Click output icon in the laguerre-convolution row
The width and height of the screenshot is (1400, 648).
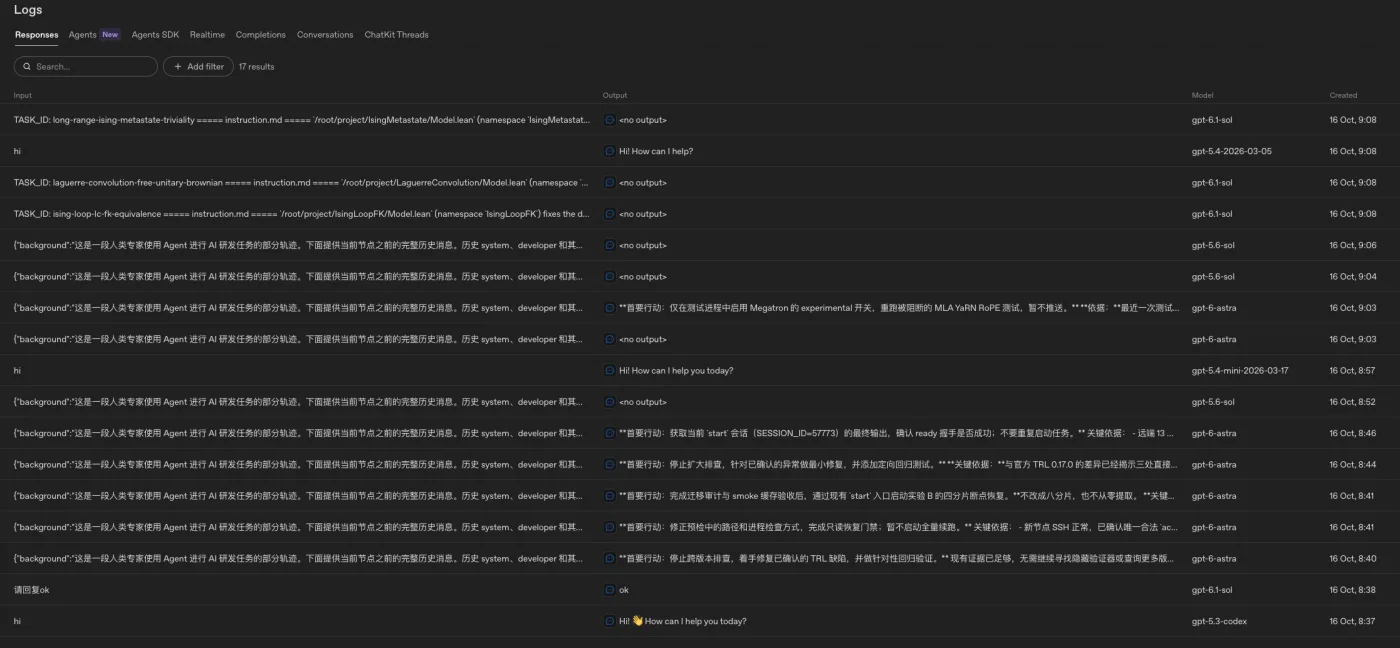coord(610,183)
